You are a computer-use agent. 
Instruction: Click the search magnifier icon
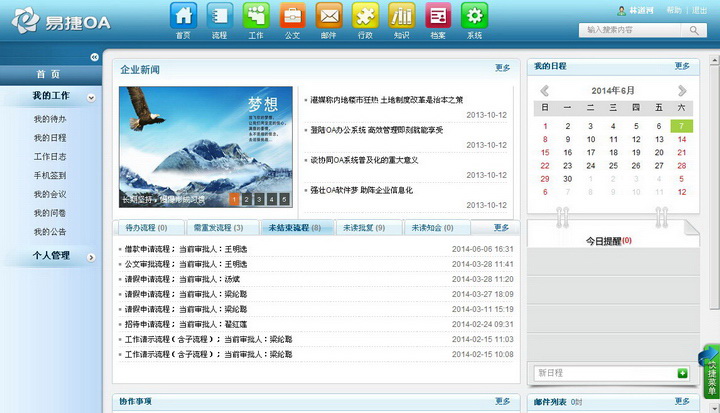tap(694, 30)
